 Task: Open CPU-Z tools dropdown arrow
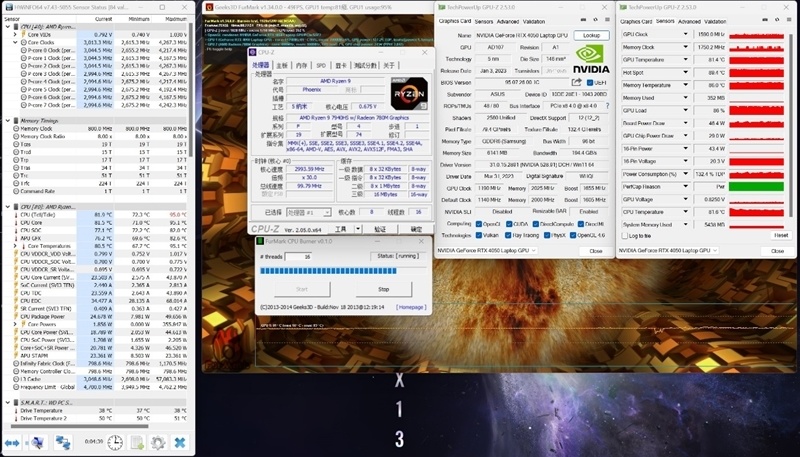[x=358, y=229]
